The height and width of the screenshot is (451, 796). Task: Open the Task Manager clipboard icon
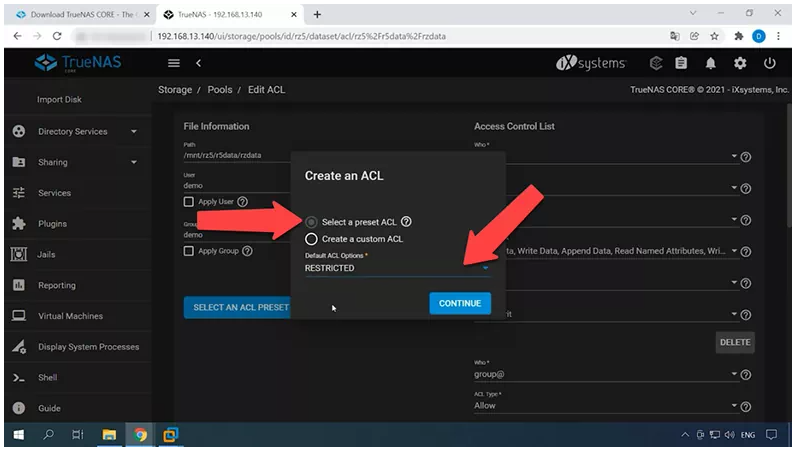681,63
